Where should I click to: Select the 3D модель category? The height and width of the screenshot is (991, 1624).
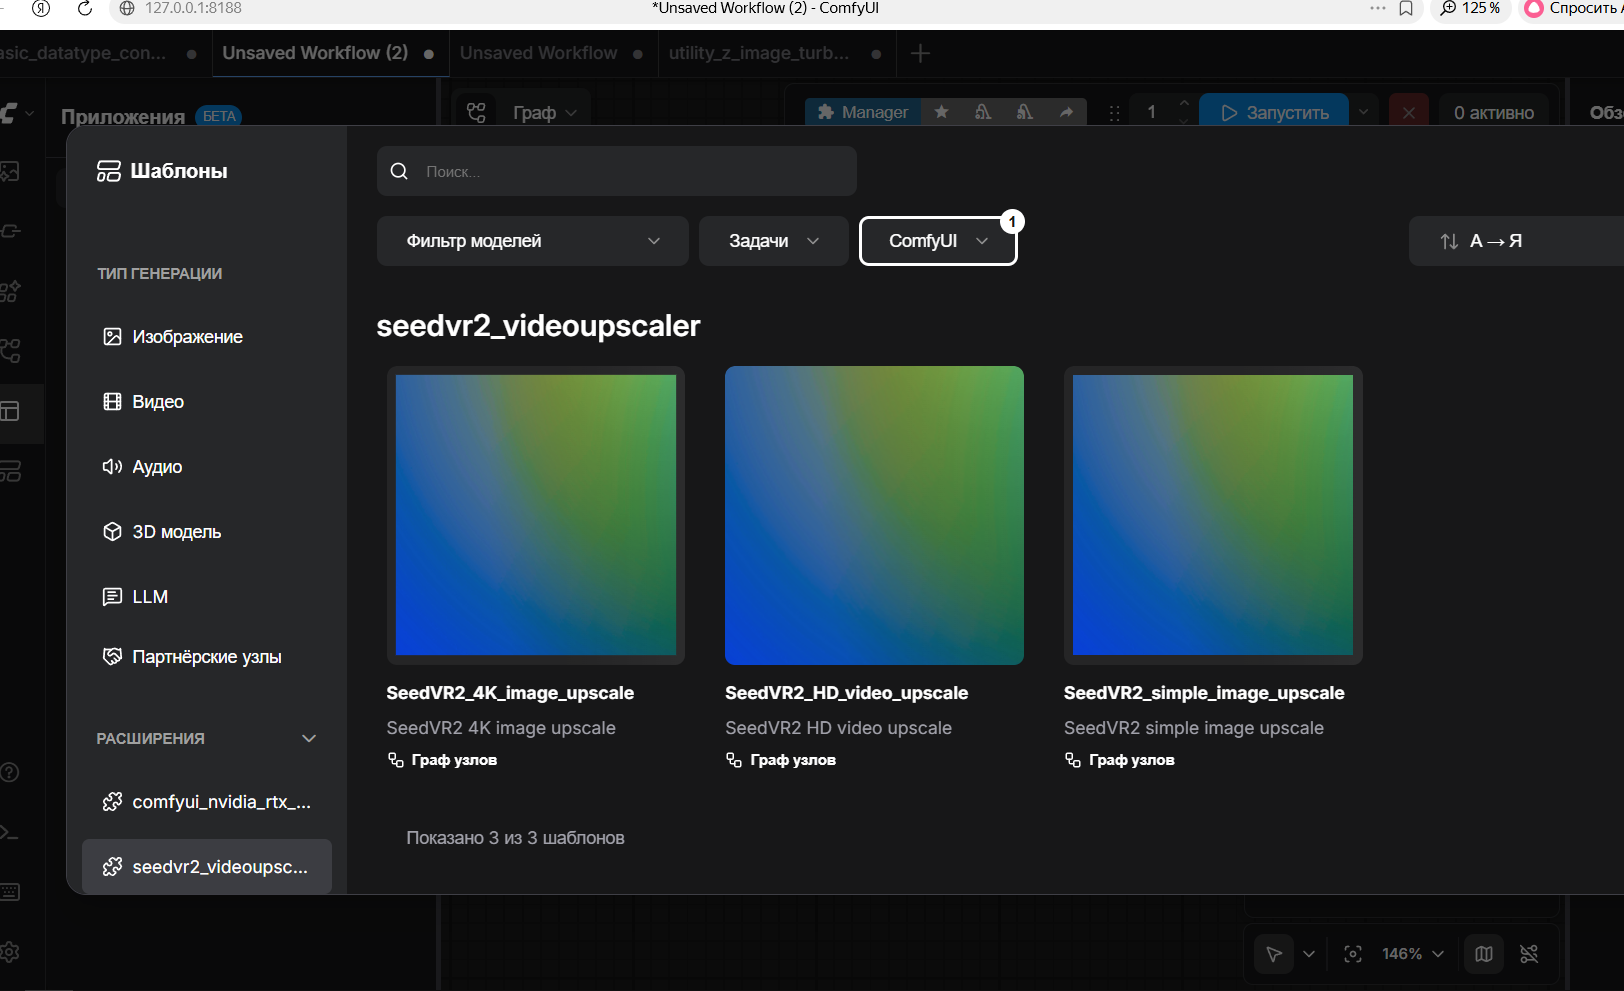[x=207, y=532]
